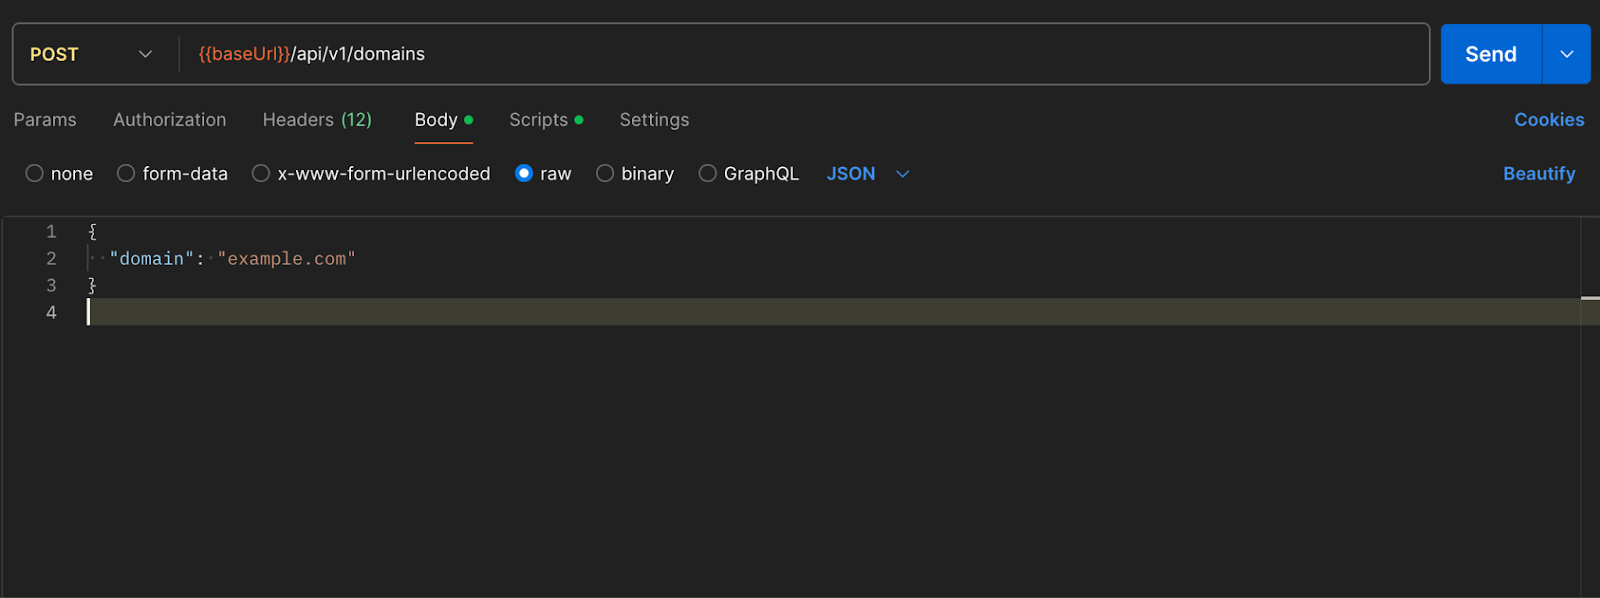Open the POST method dropdown

[x=91, y=54]
